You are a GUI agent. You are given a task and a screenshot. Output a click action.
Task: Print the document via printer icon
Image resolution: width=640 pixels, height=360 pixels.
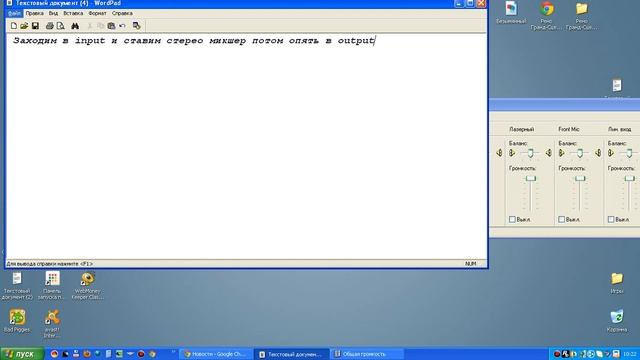click(x=49, y=26)
